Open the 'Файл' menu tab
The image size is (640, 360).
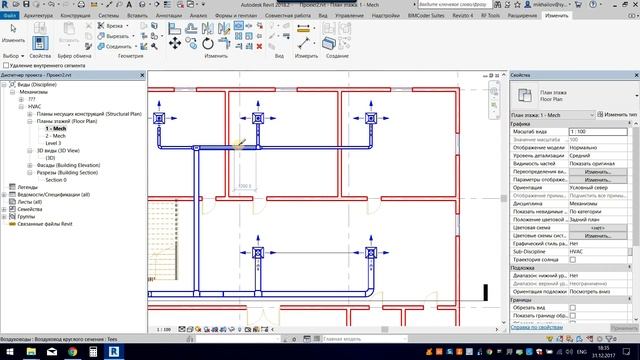pos(9,16)
